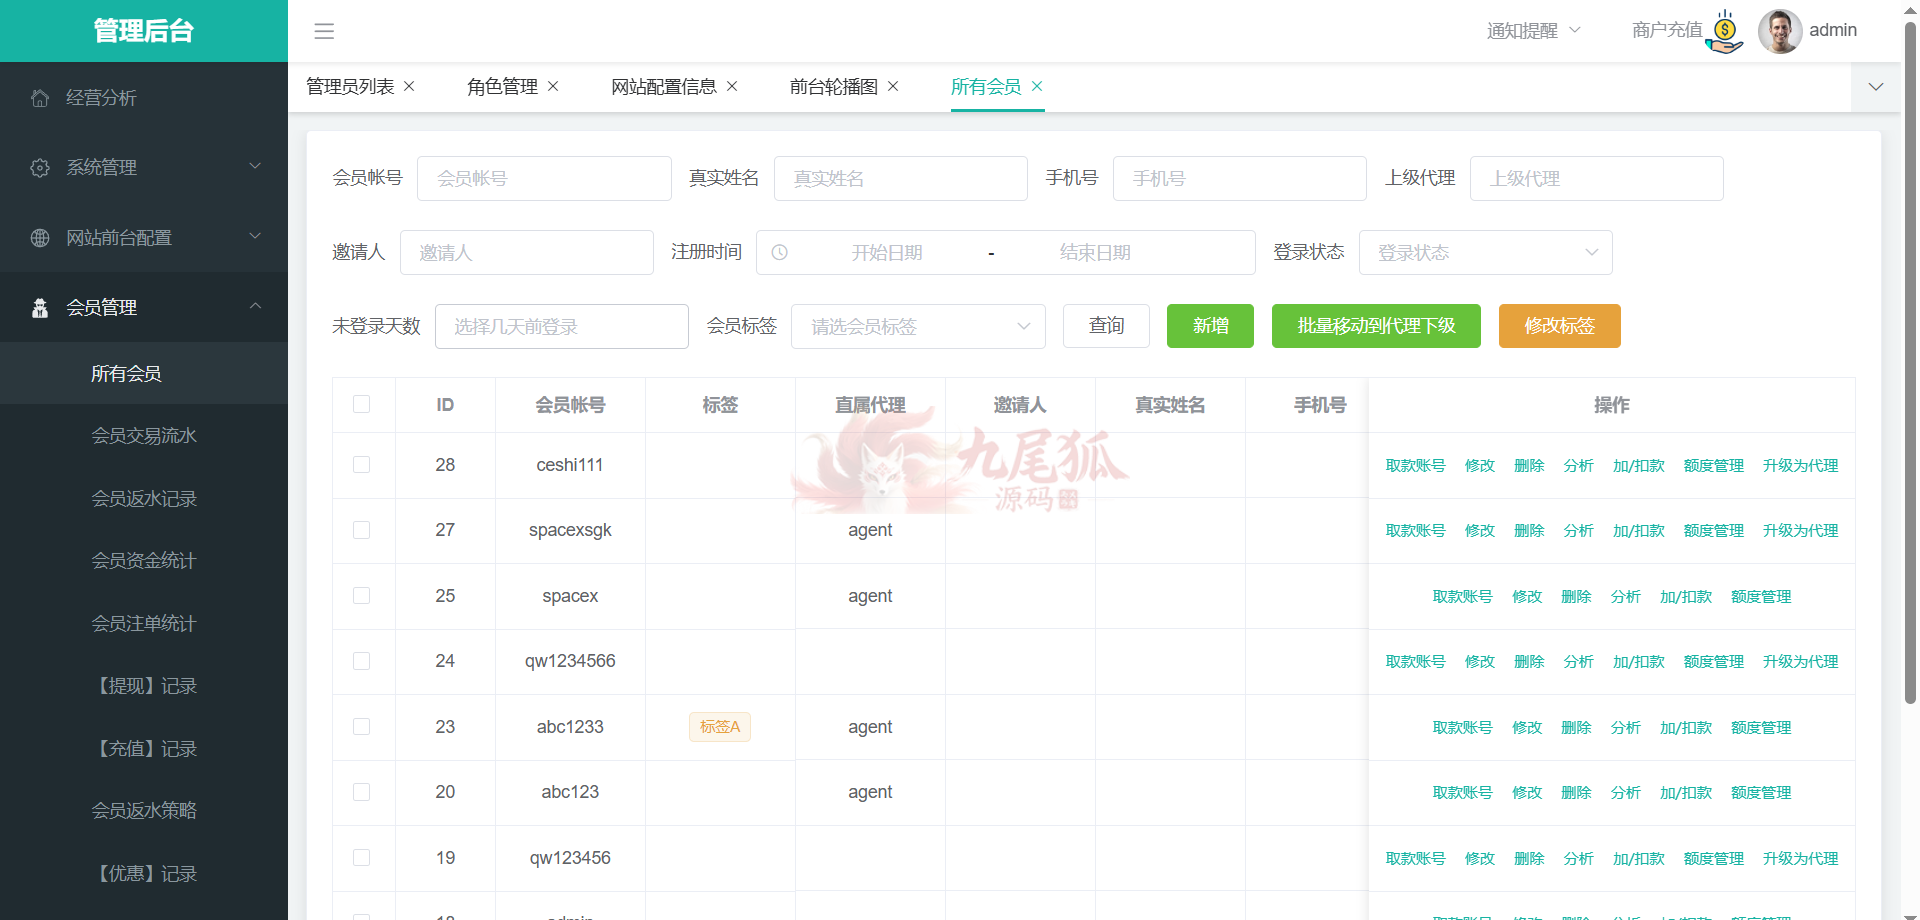Click the gear icon beside 系统管理
1920x920 pixels.
40,168
